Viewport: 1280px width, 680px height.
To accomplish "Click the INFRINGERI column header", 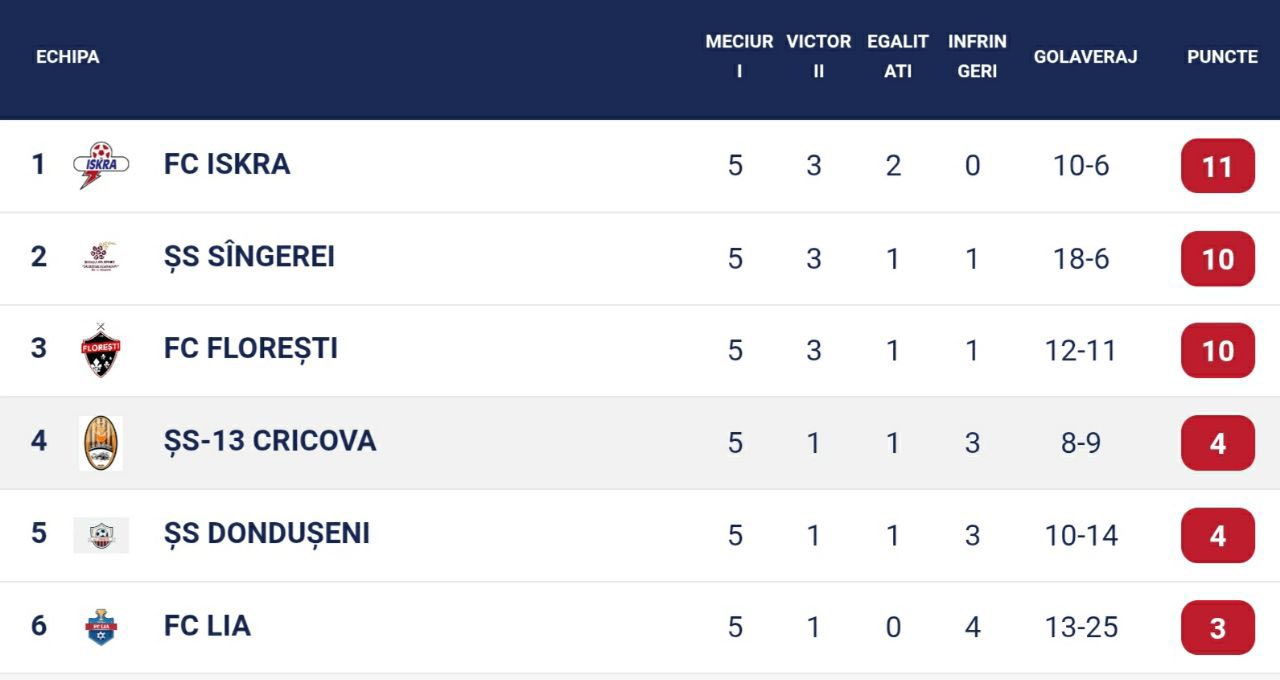I will (x=977, y=56).
